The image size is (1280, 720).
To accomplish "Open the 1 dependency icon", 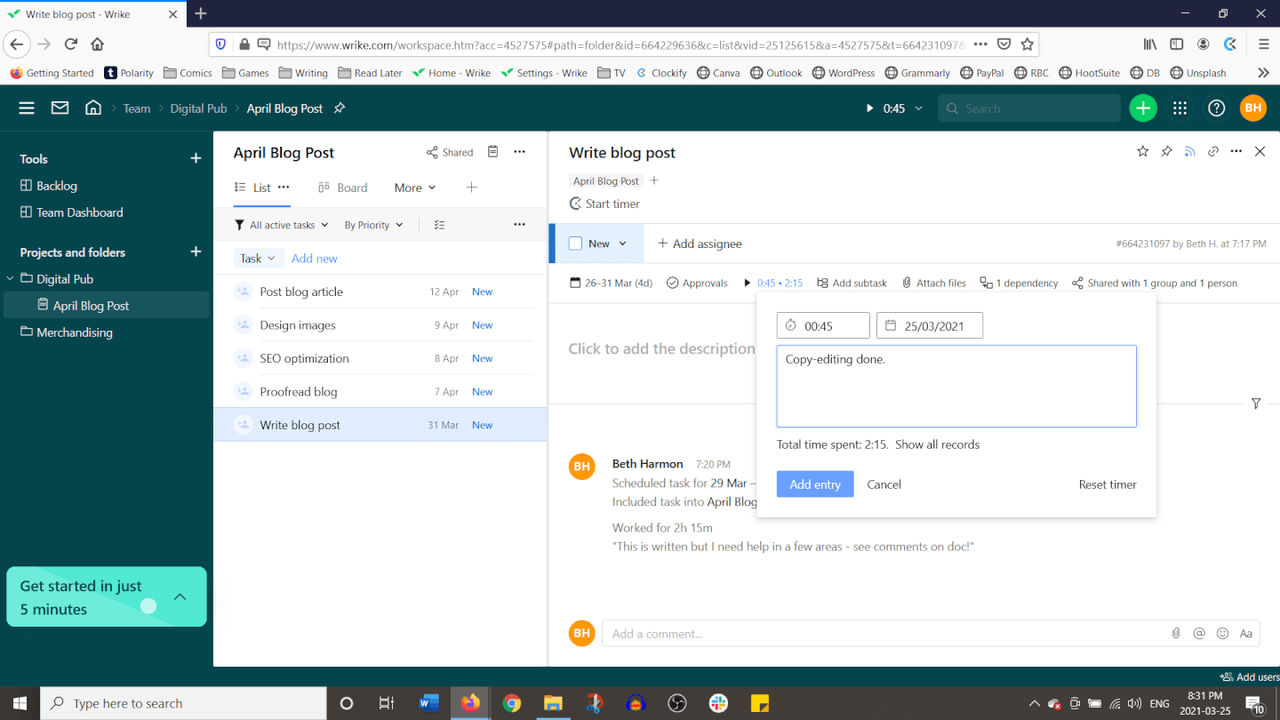I will [986, 283].
